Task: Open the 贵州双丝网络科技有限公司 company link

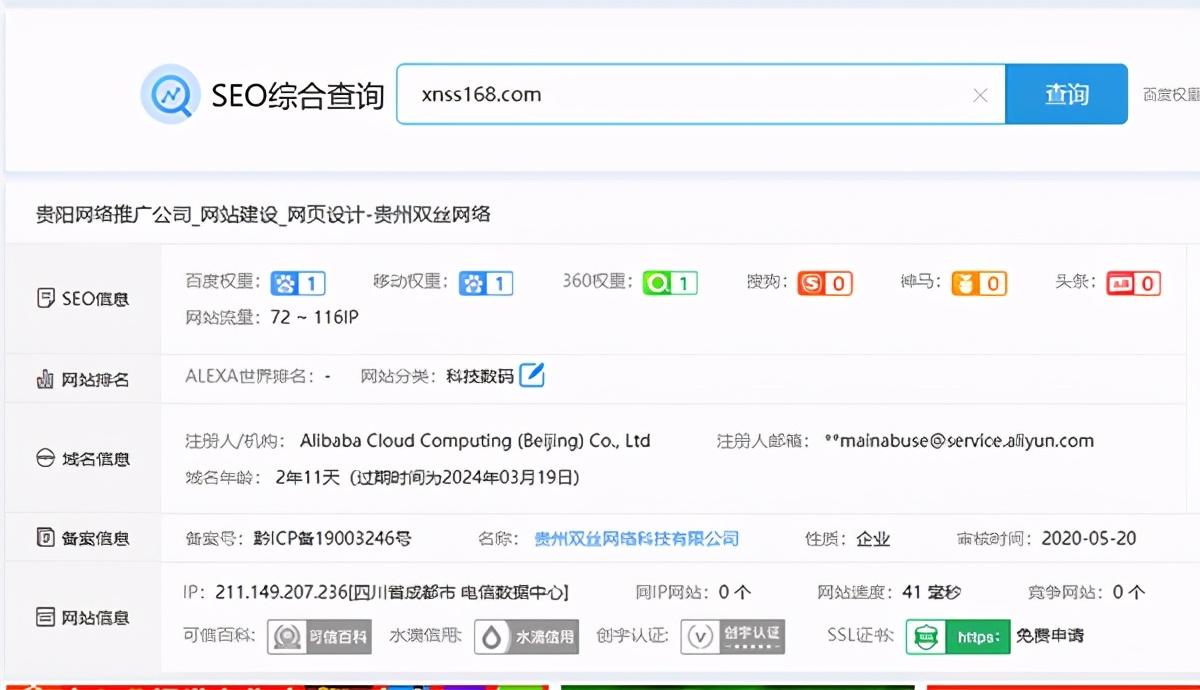Action: (637, 538)
